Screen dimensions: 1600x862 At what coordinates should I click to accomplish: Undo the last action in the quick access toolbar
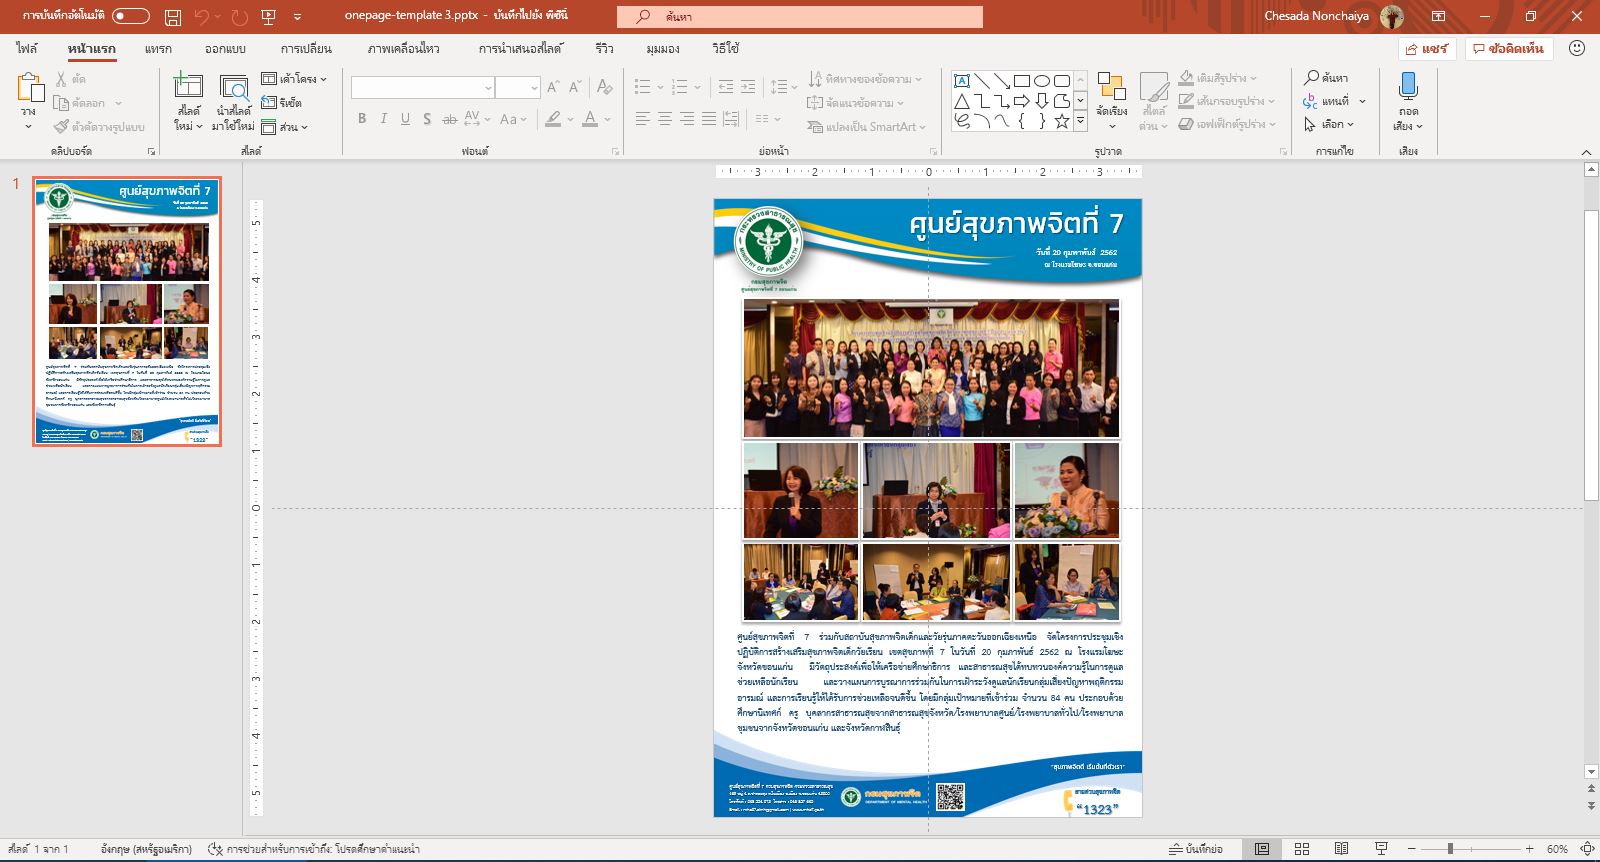[202, 17]
